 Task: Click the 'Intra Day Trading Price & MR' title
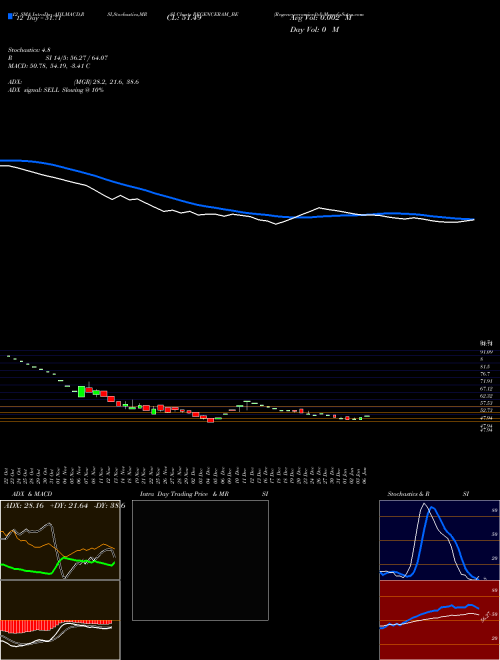[184, 494]
